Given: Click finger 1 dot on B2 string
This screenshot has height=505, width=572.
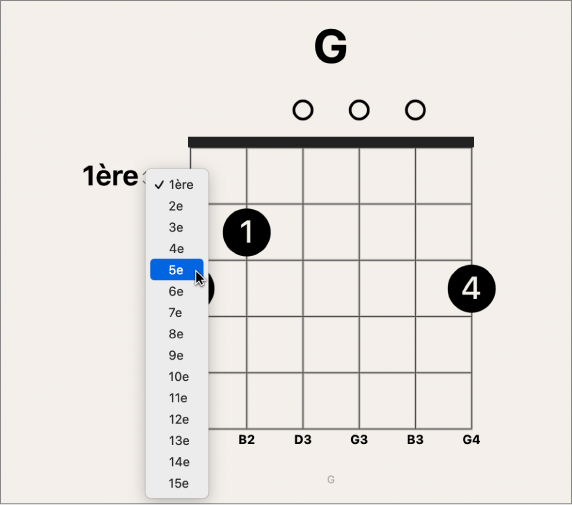Looking at the screenshot, I should click(x=247, y=232).
